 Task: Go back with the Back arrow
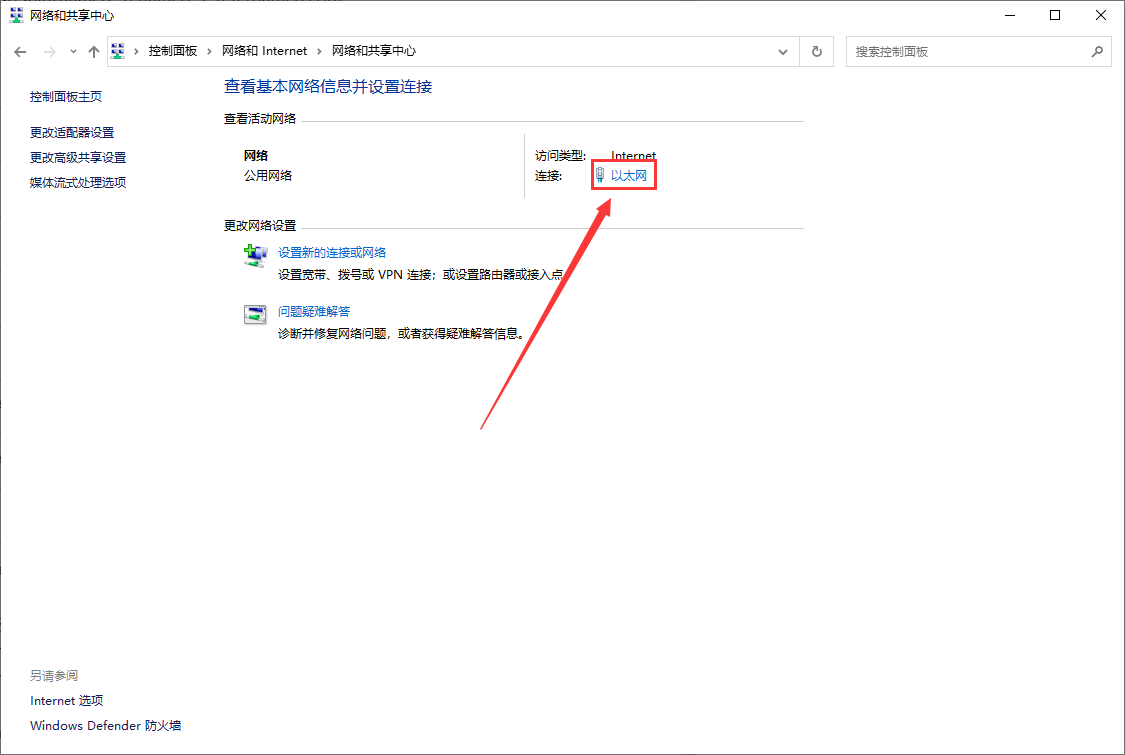coord(20,52)
